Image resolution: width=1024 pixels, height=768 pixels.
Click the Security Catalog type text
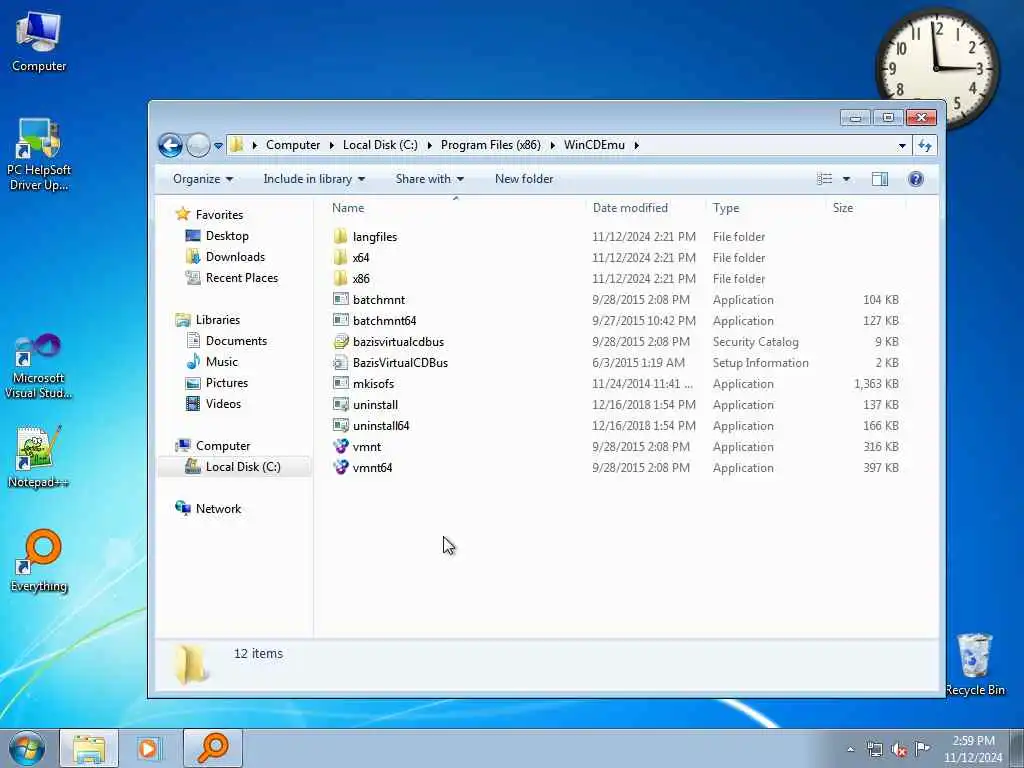pos(756,342)
